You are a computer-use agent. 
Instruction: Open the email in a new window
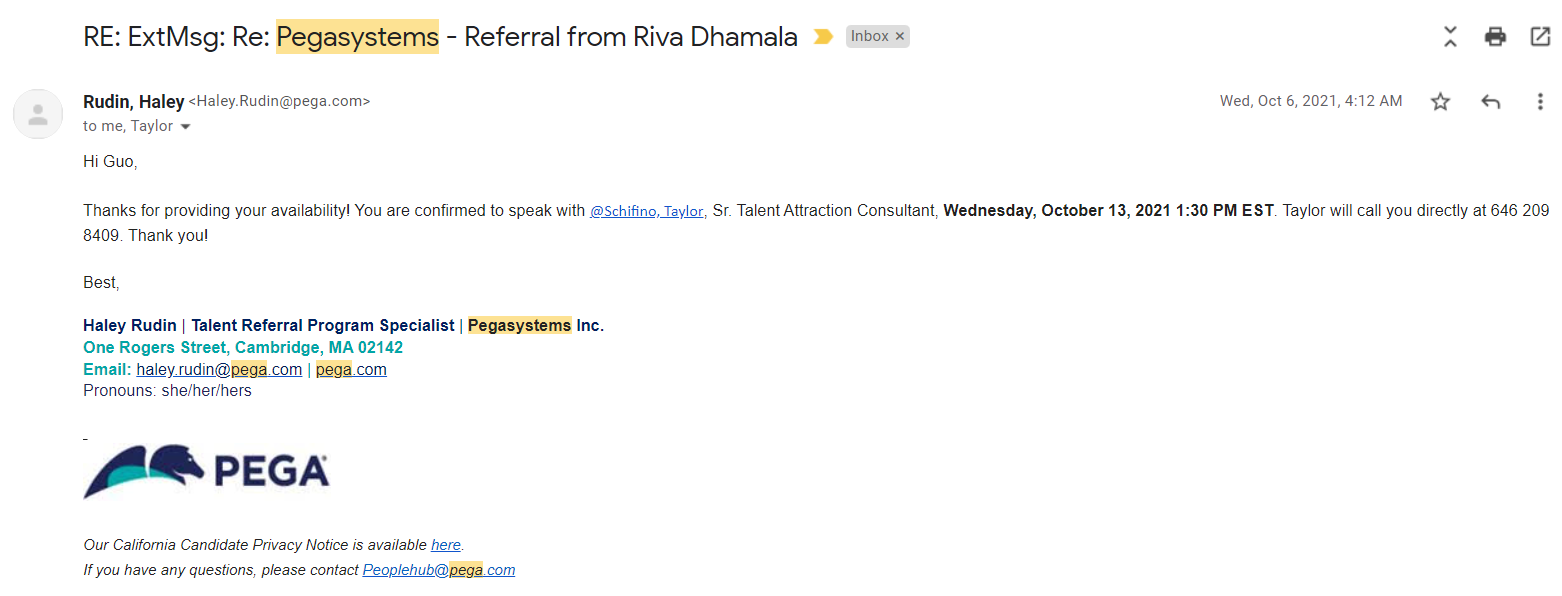pos(1540,37)
